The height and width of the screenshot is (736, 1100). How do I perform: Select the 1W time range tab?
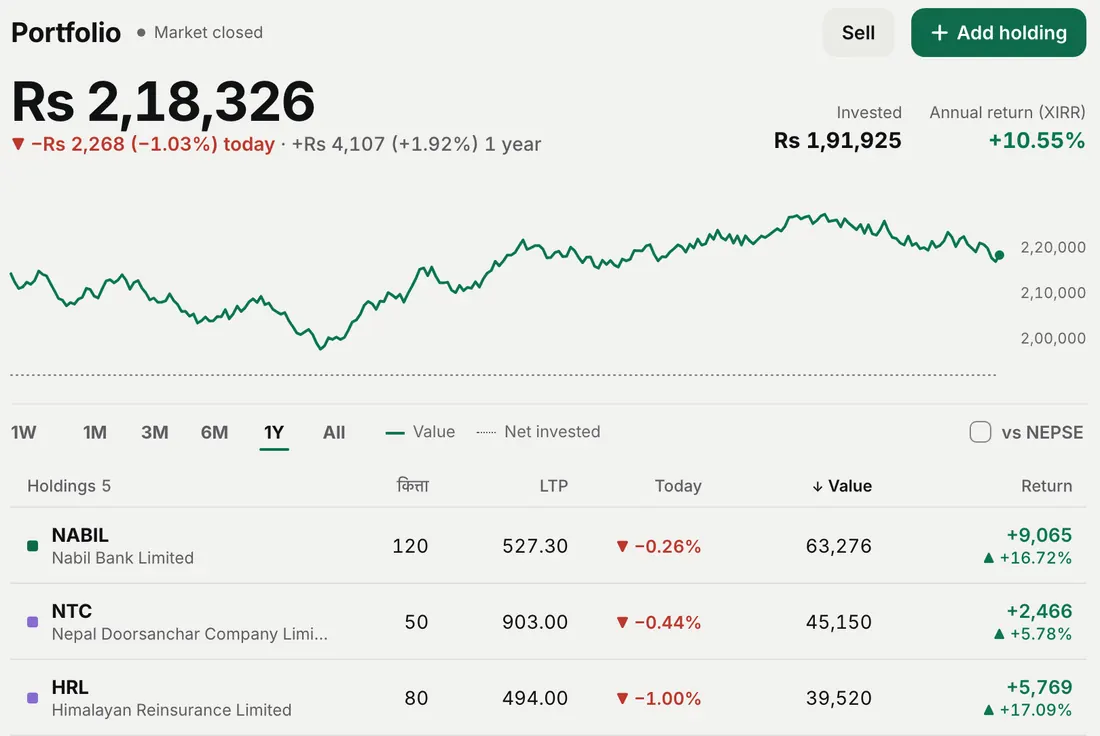point(23,432)
